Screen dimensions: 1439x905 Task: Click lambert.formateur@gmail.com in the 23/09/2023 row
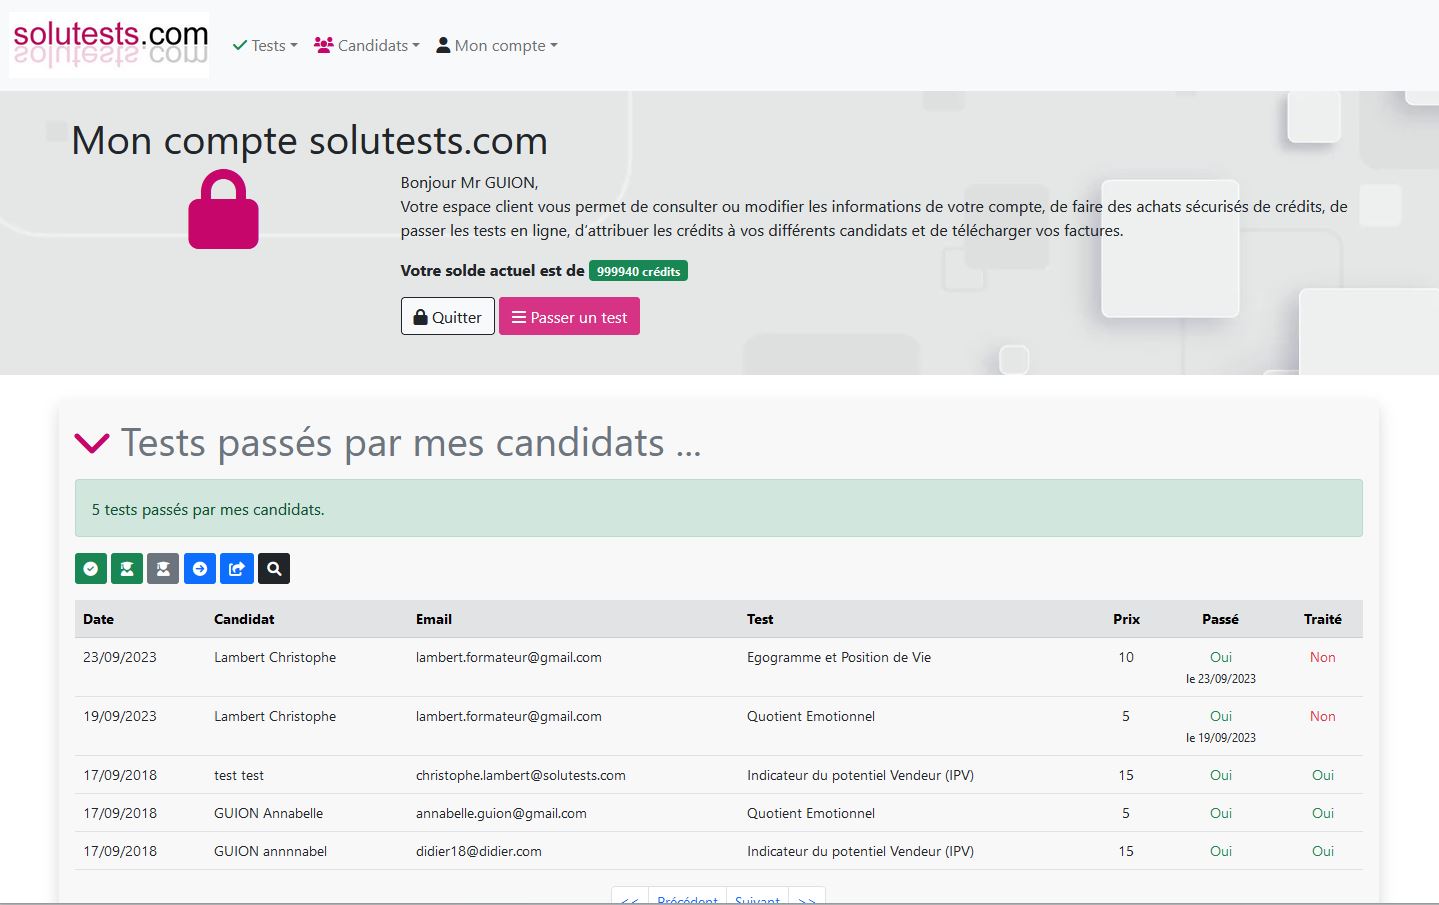pyautogui.click(x=509, y=657)
